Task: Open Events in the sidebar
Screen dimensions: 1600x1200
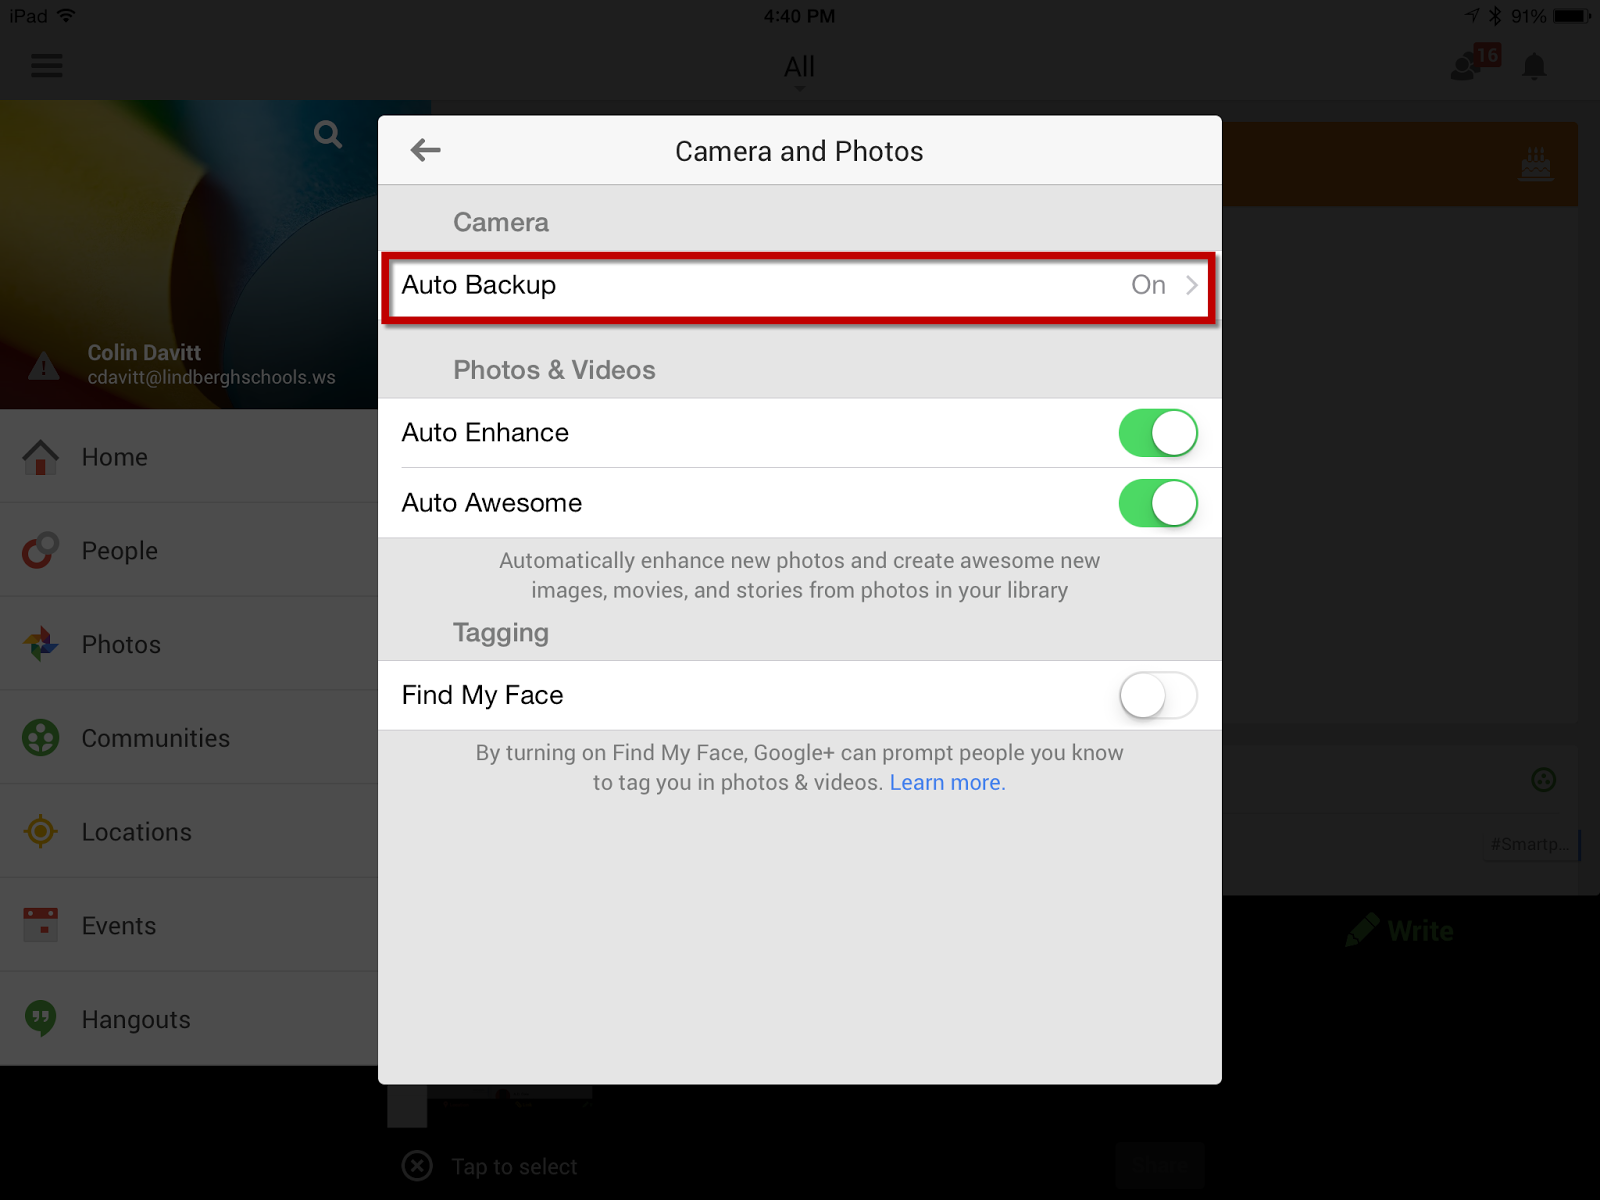Action: (189, 925)
